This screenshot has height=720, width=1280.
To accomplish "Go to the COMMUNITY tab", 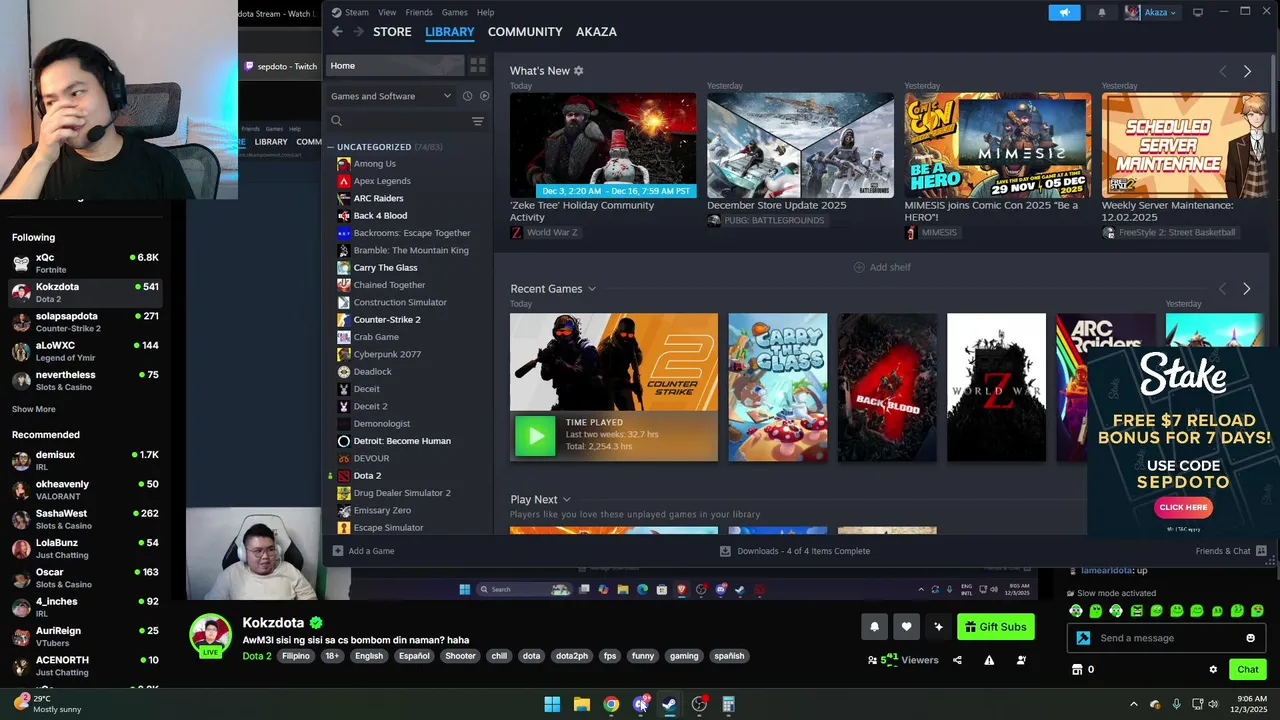I will 525,32.
